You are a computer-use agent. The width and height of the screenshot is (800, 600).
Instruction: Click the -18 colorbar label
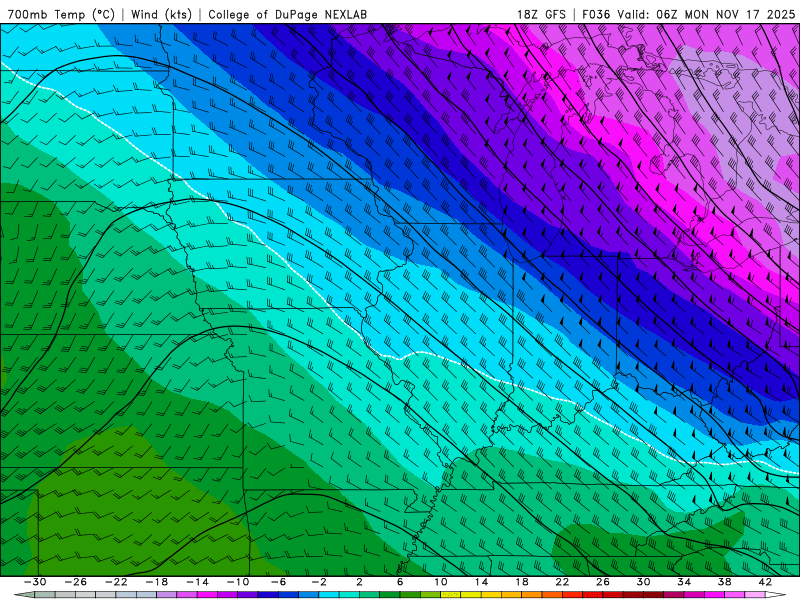pyautogui.click(x=157, y=582)
